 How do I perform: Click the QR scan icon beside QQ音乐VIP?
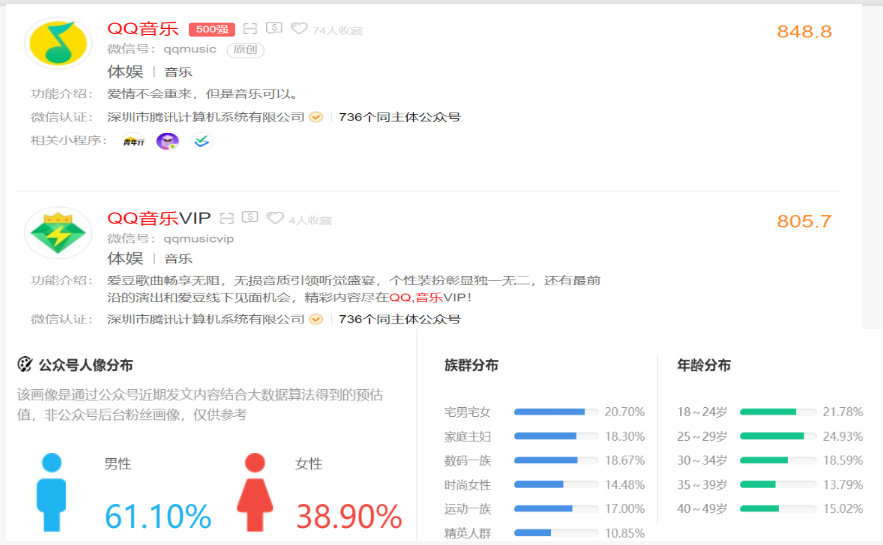pyautogui.click(x=227, y=218)
